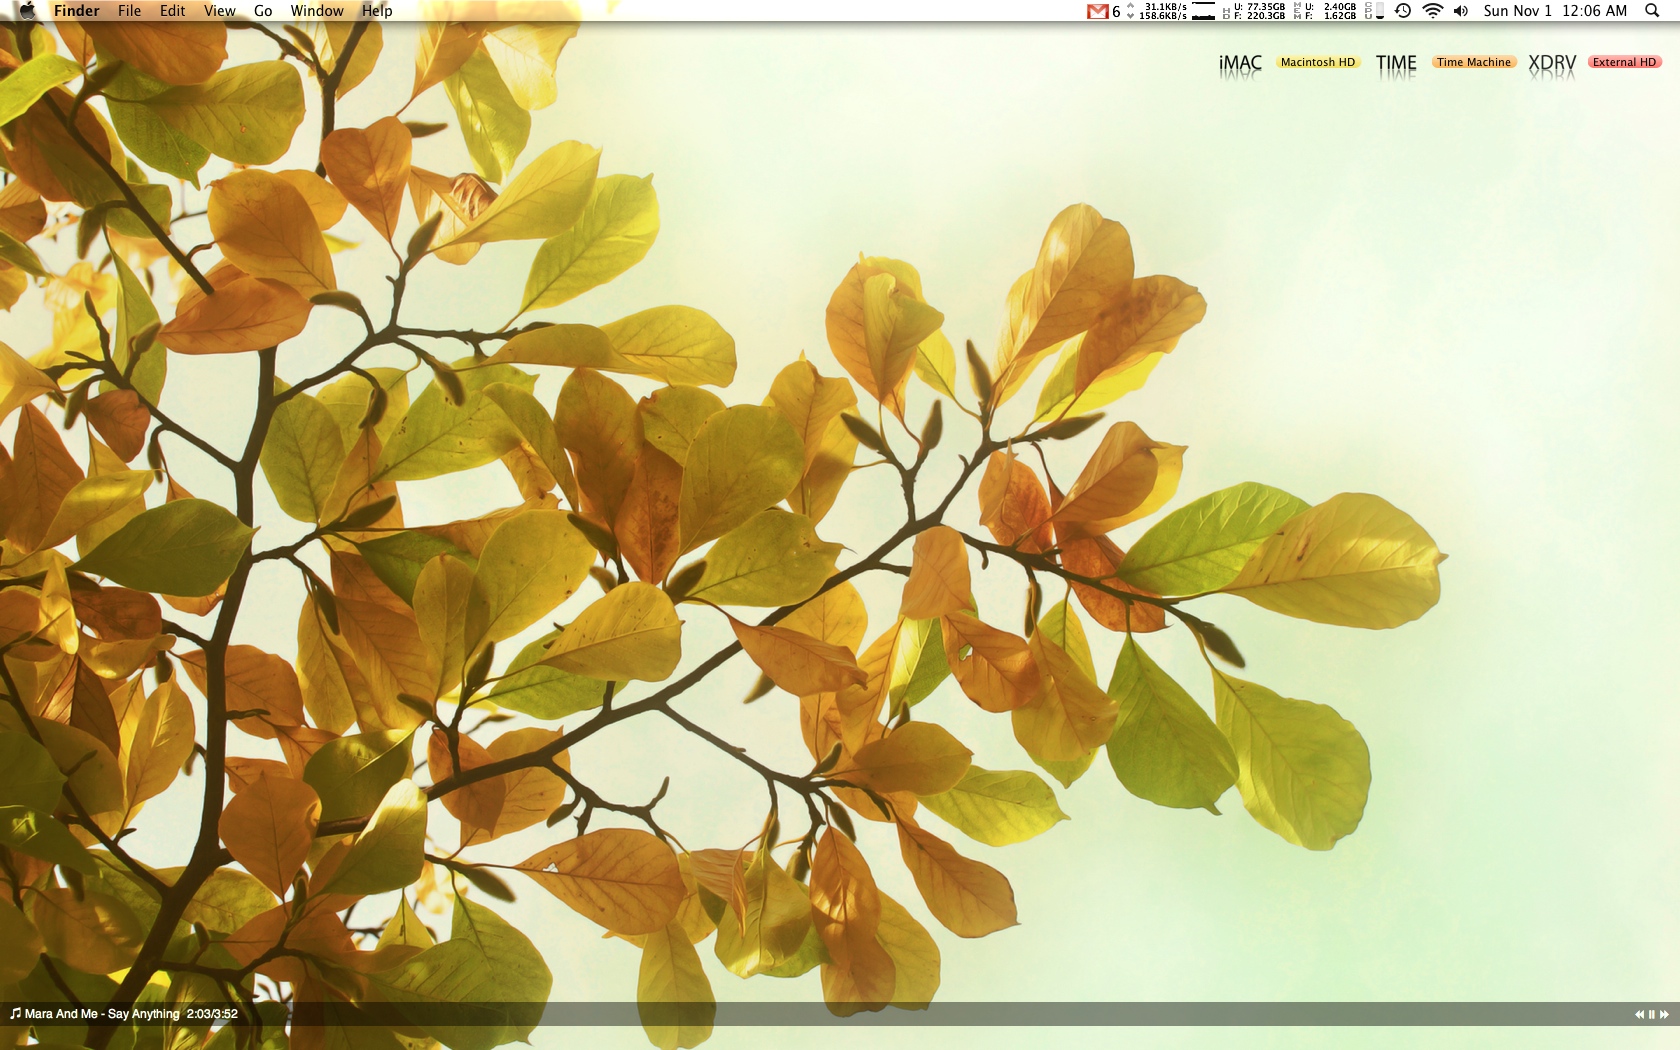Click the network activity graph
The image size is (1680, 1050).
pyautogui.click(x=1204, y=11)
